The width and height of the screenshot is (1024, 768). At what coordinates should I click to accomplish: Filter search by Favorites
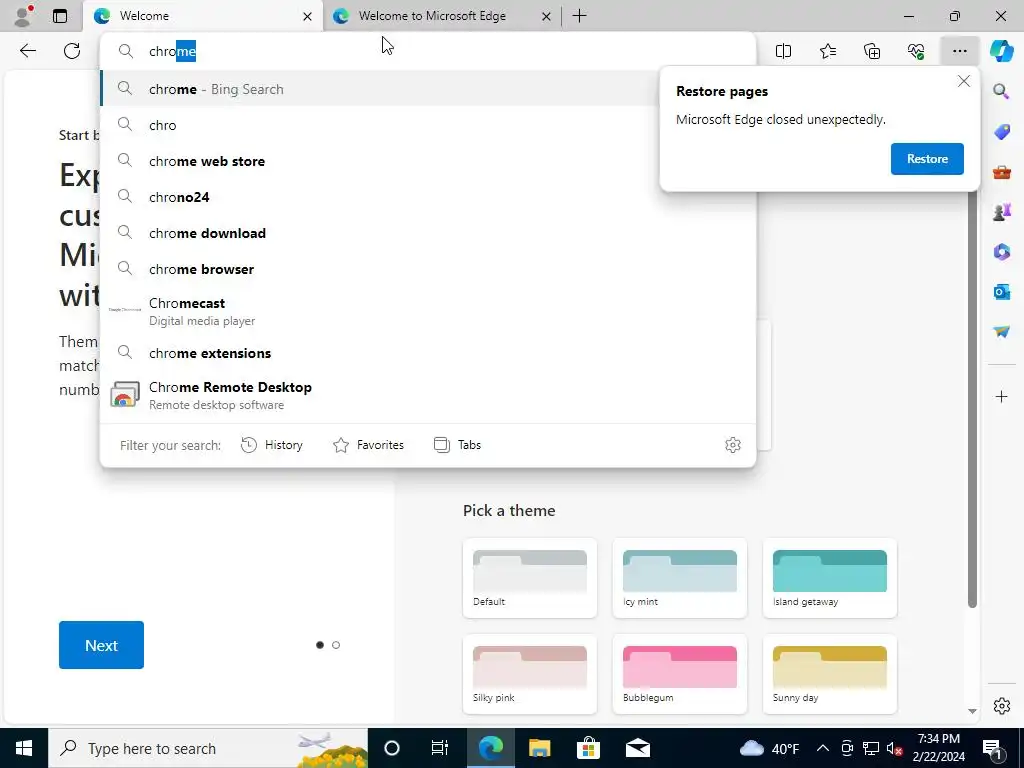pyautogui.click(x=368, y=445)
